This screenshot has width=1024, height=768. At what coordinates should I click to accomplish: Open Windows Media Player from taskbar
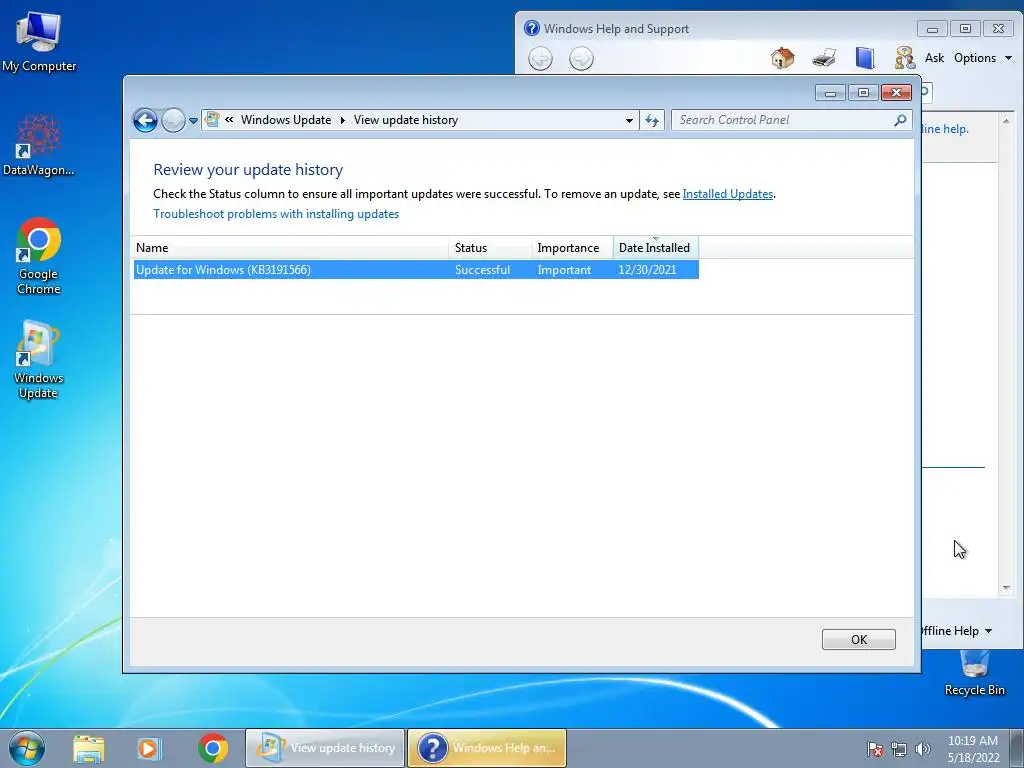(x=149, y=748)
